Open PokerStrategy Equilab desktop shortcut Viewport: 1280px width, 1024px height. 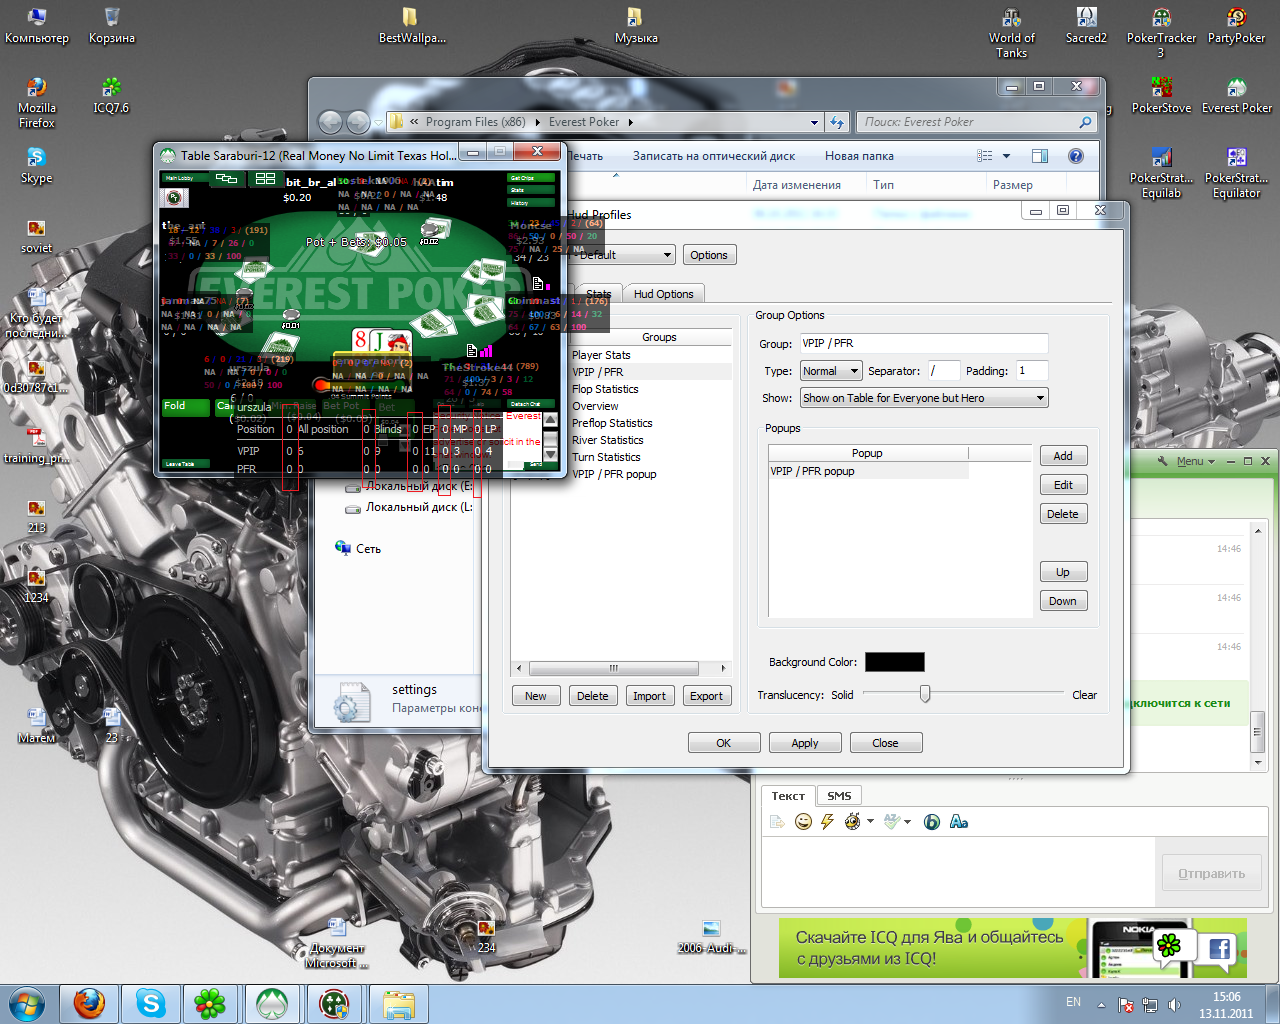point(1161,172)
